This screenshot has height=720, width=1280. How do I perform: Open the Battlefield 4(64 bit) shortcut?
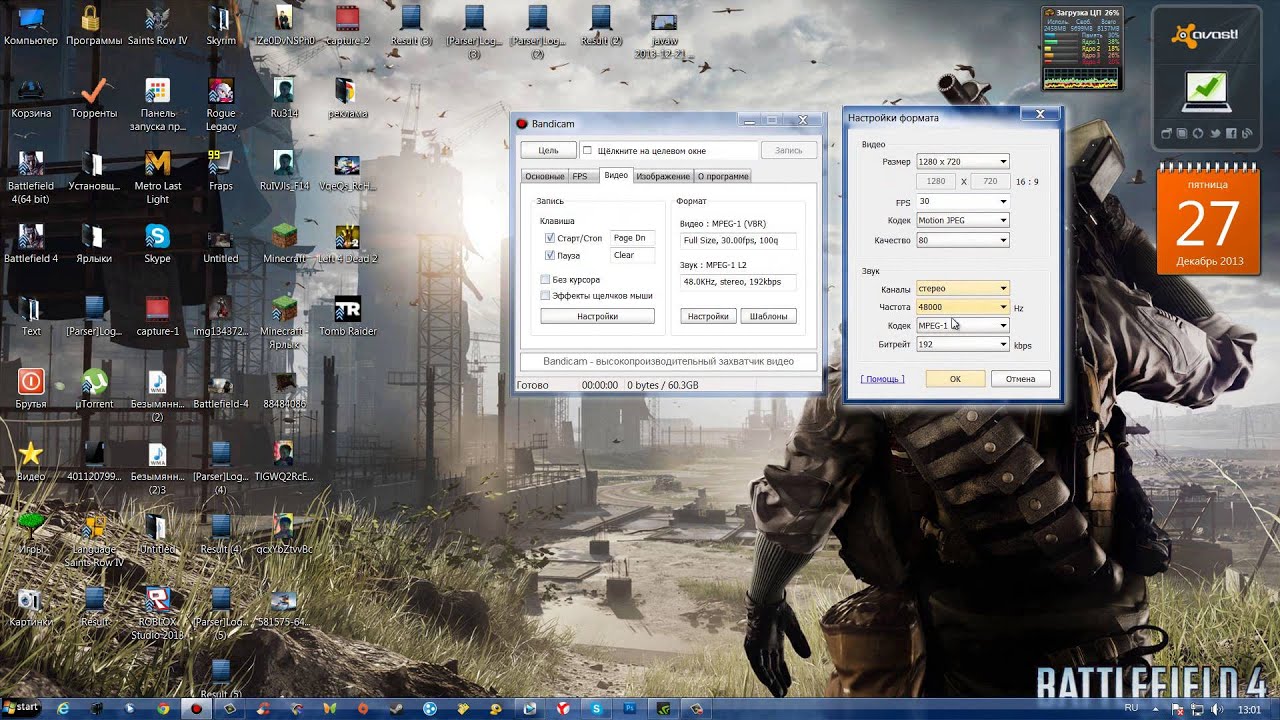tap(31, 177)
